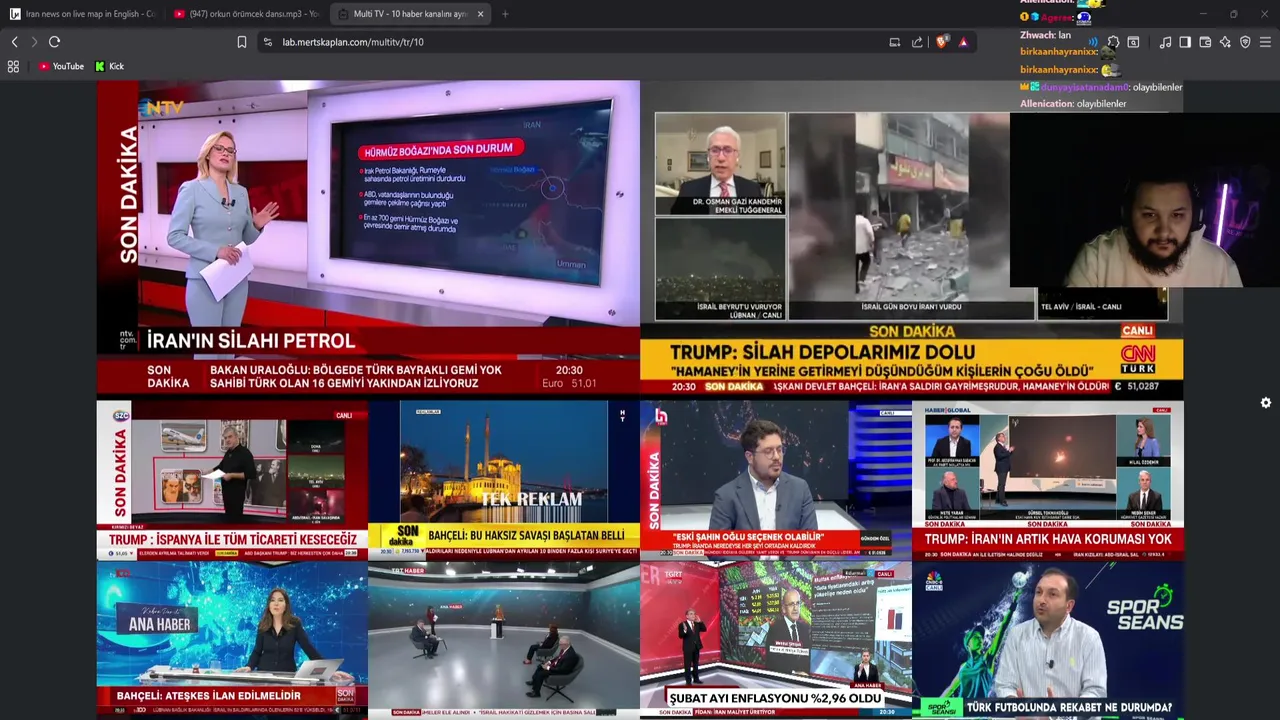1280x720 pixels.
Task: Open Brave Rewards triangle icon
Action: pyautogui.click(x=963, y=42)
